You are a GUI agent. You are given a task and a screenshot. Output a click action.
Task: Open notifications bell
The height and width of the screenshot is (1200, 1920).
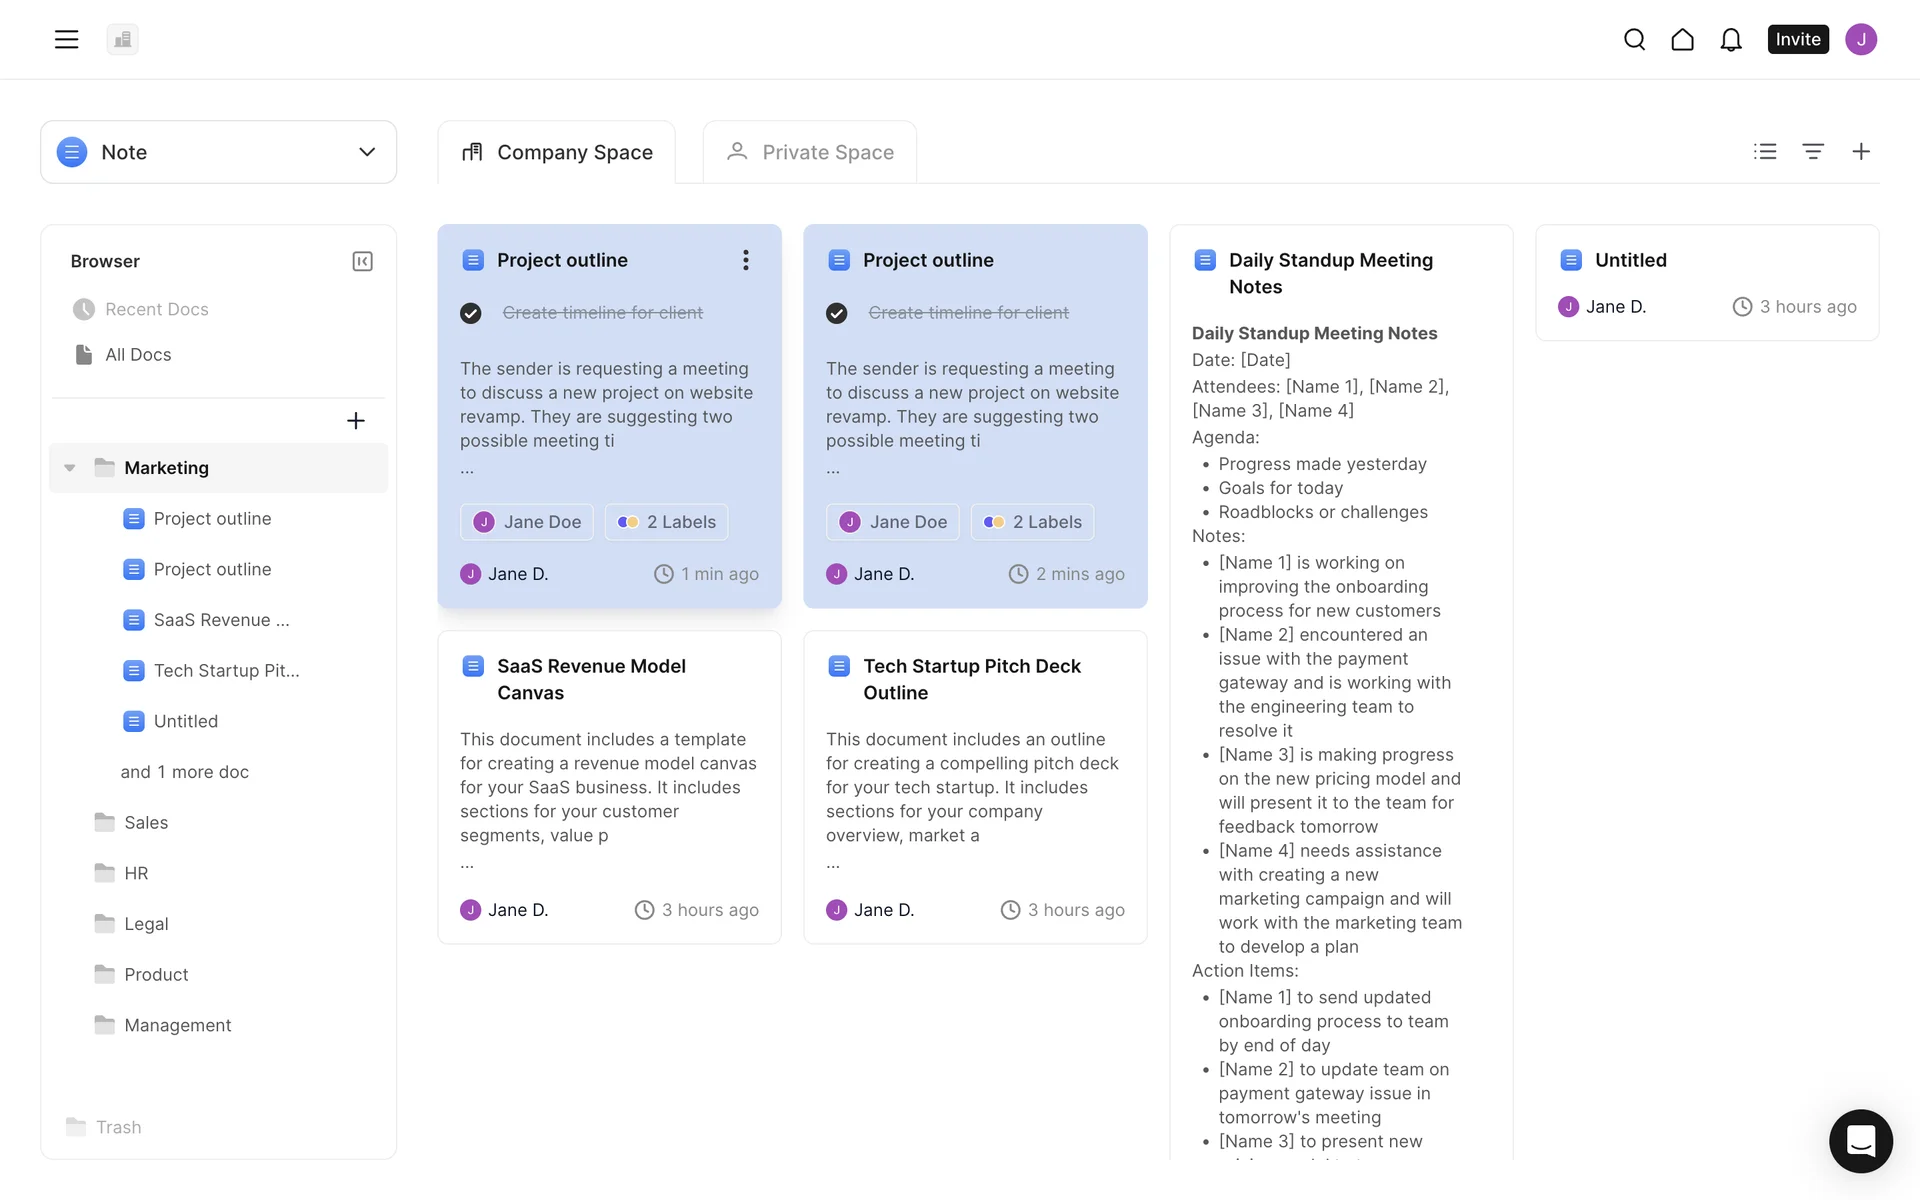[1730, 39]
